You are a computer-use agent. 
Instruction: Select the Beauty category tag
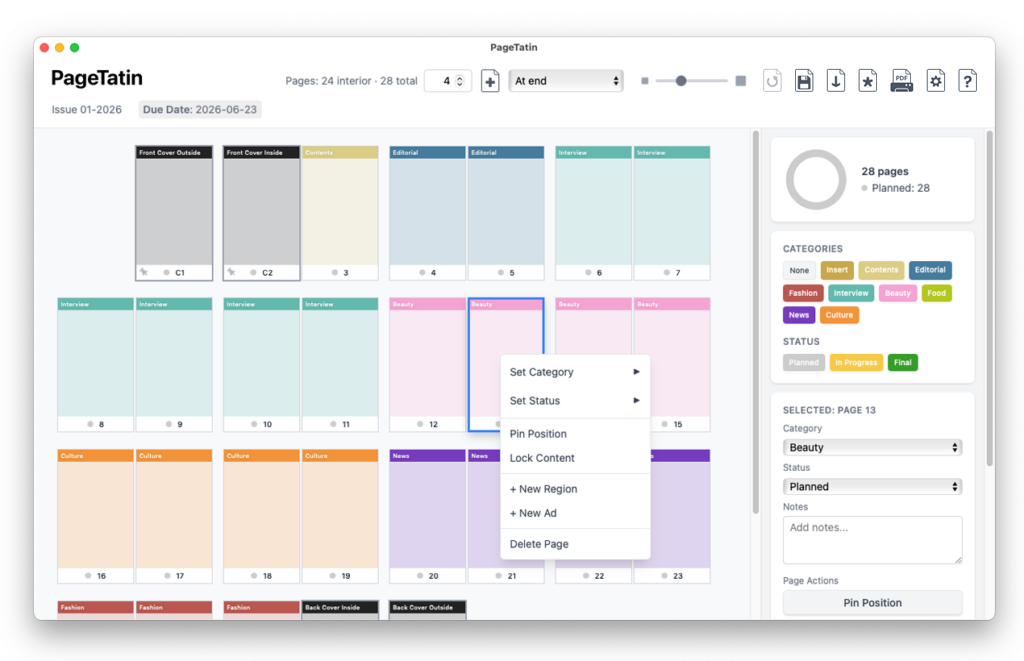897,293
